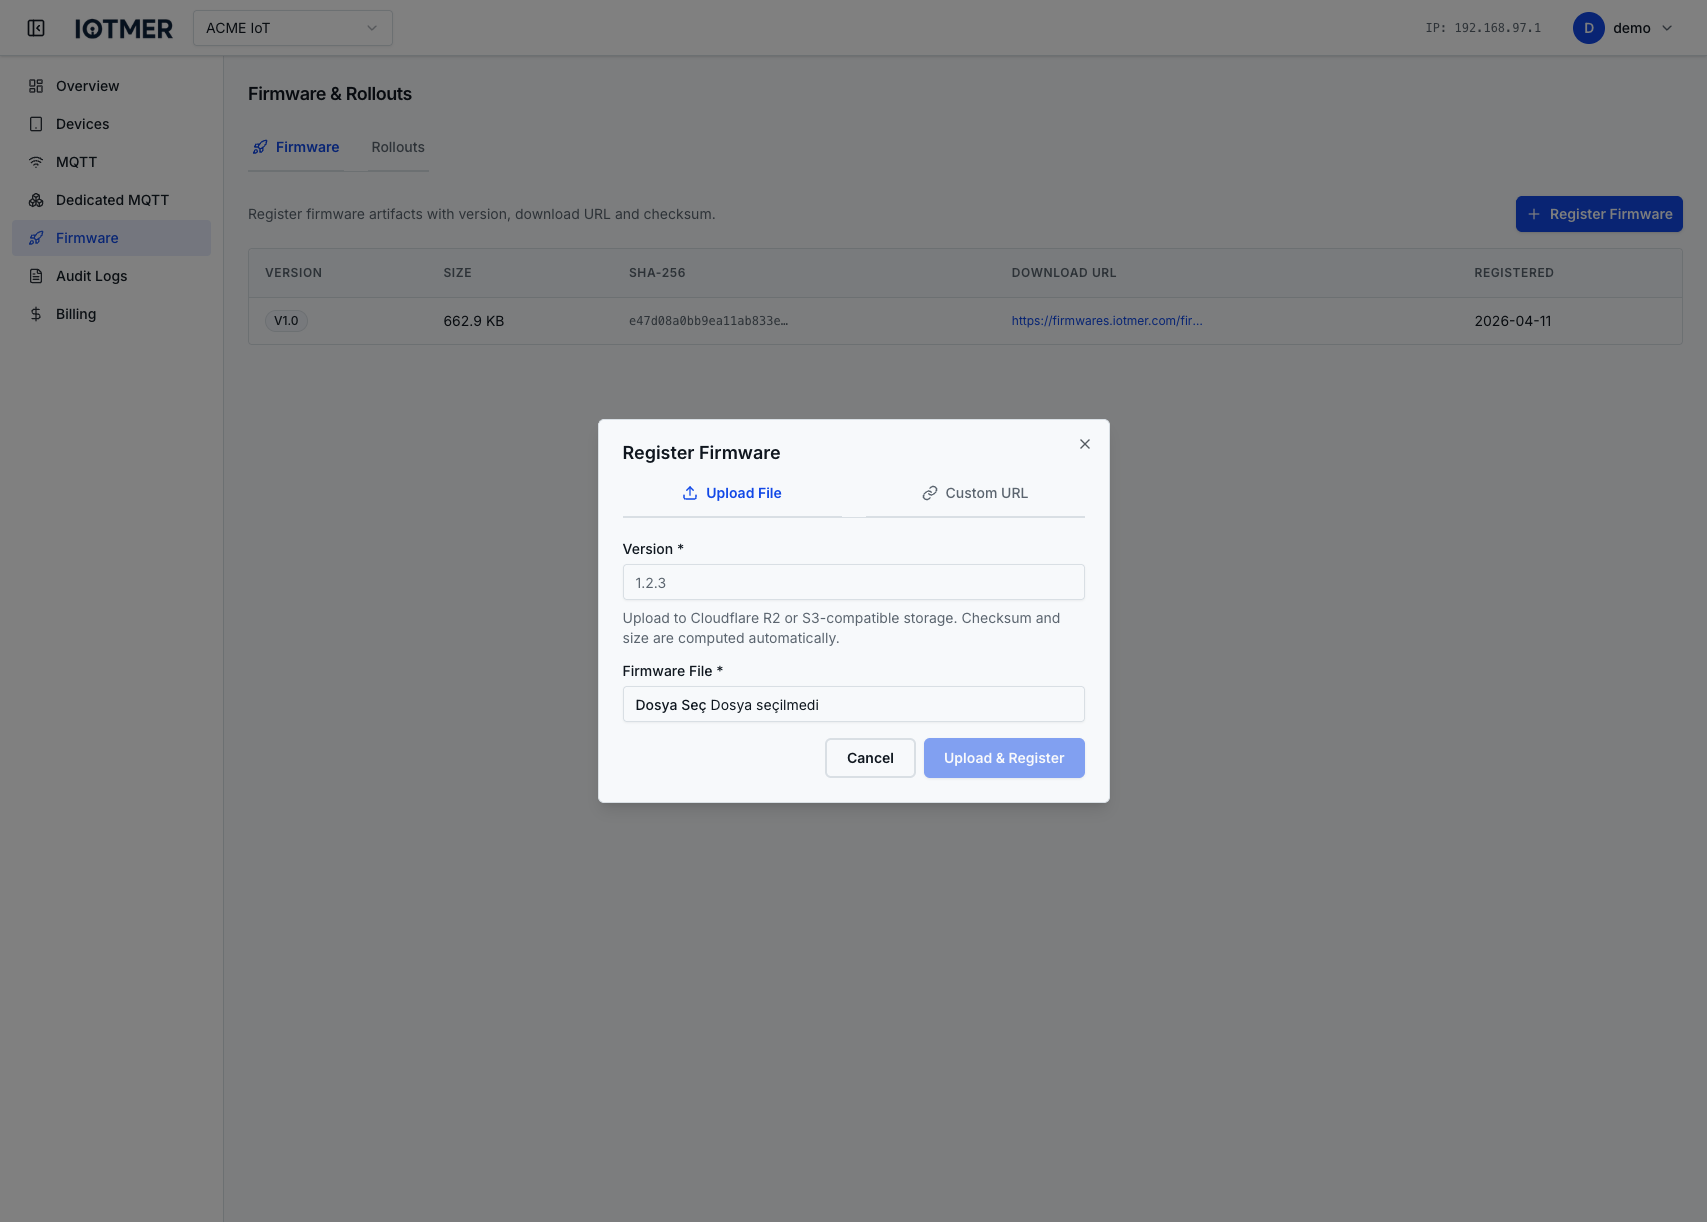Click the MQTT wifi icon
Image resolution: width=1707 pixels, height=1222 pixels.
click(36, 162)
